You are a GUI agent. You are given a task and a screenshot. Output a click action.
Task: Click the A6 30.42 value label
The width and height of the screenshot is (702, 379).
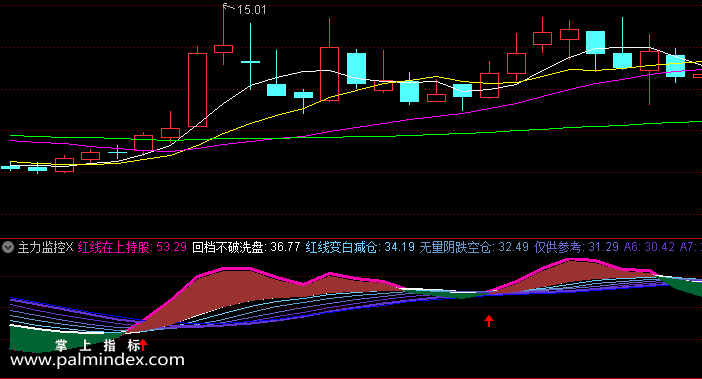click(x=649, y=247)
